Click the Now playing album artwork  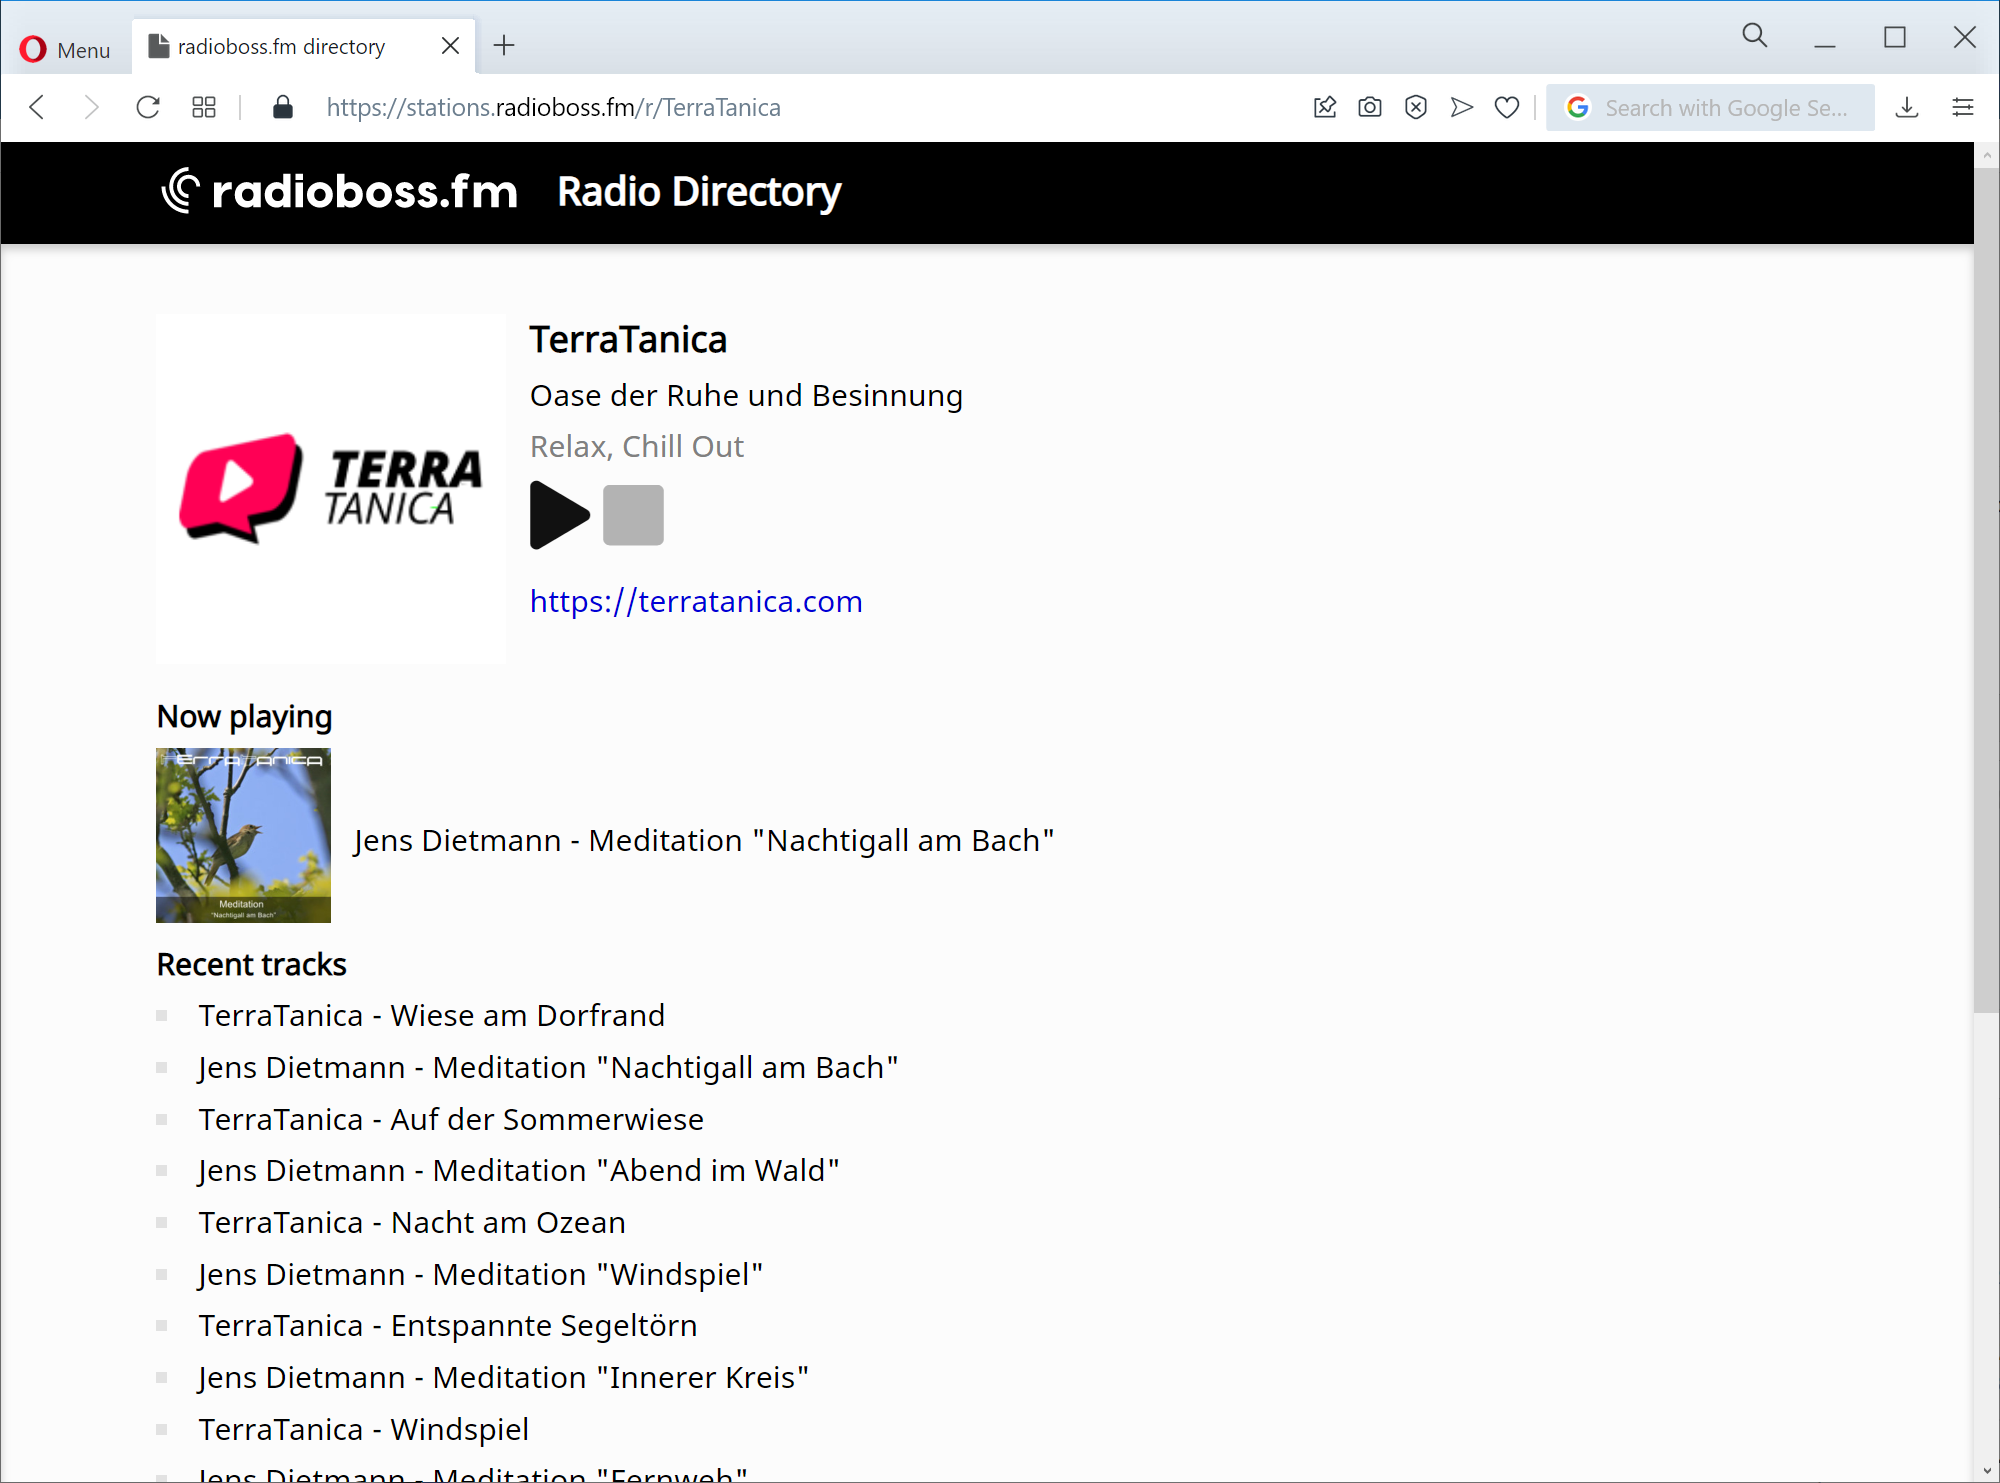pos(243,835)
